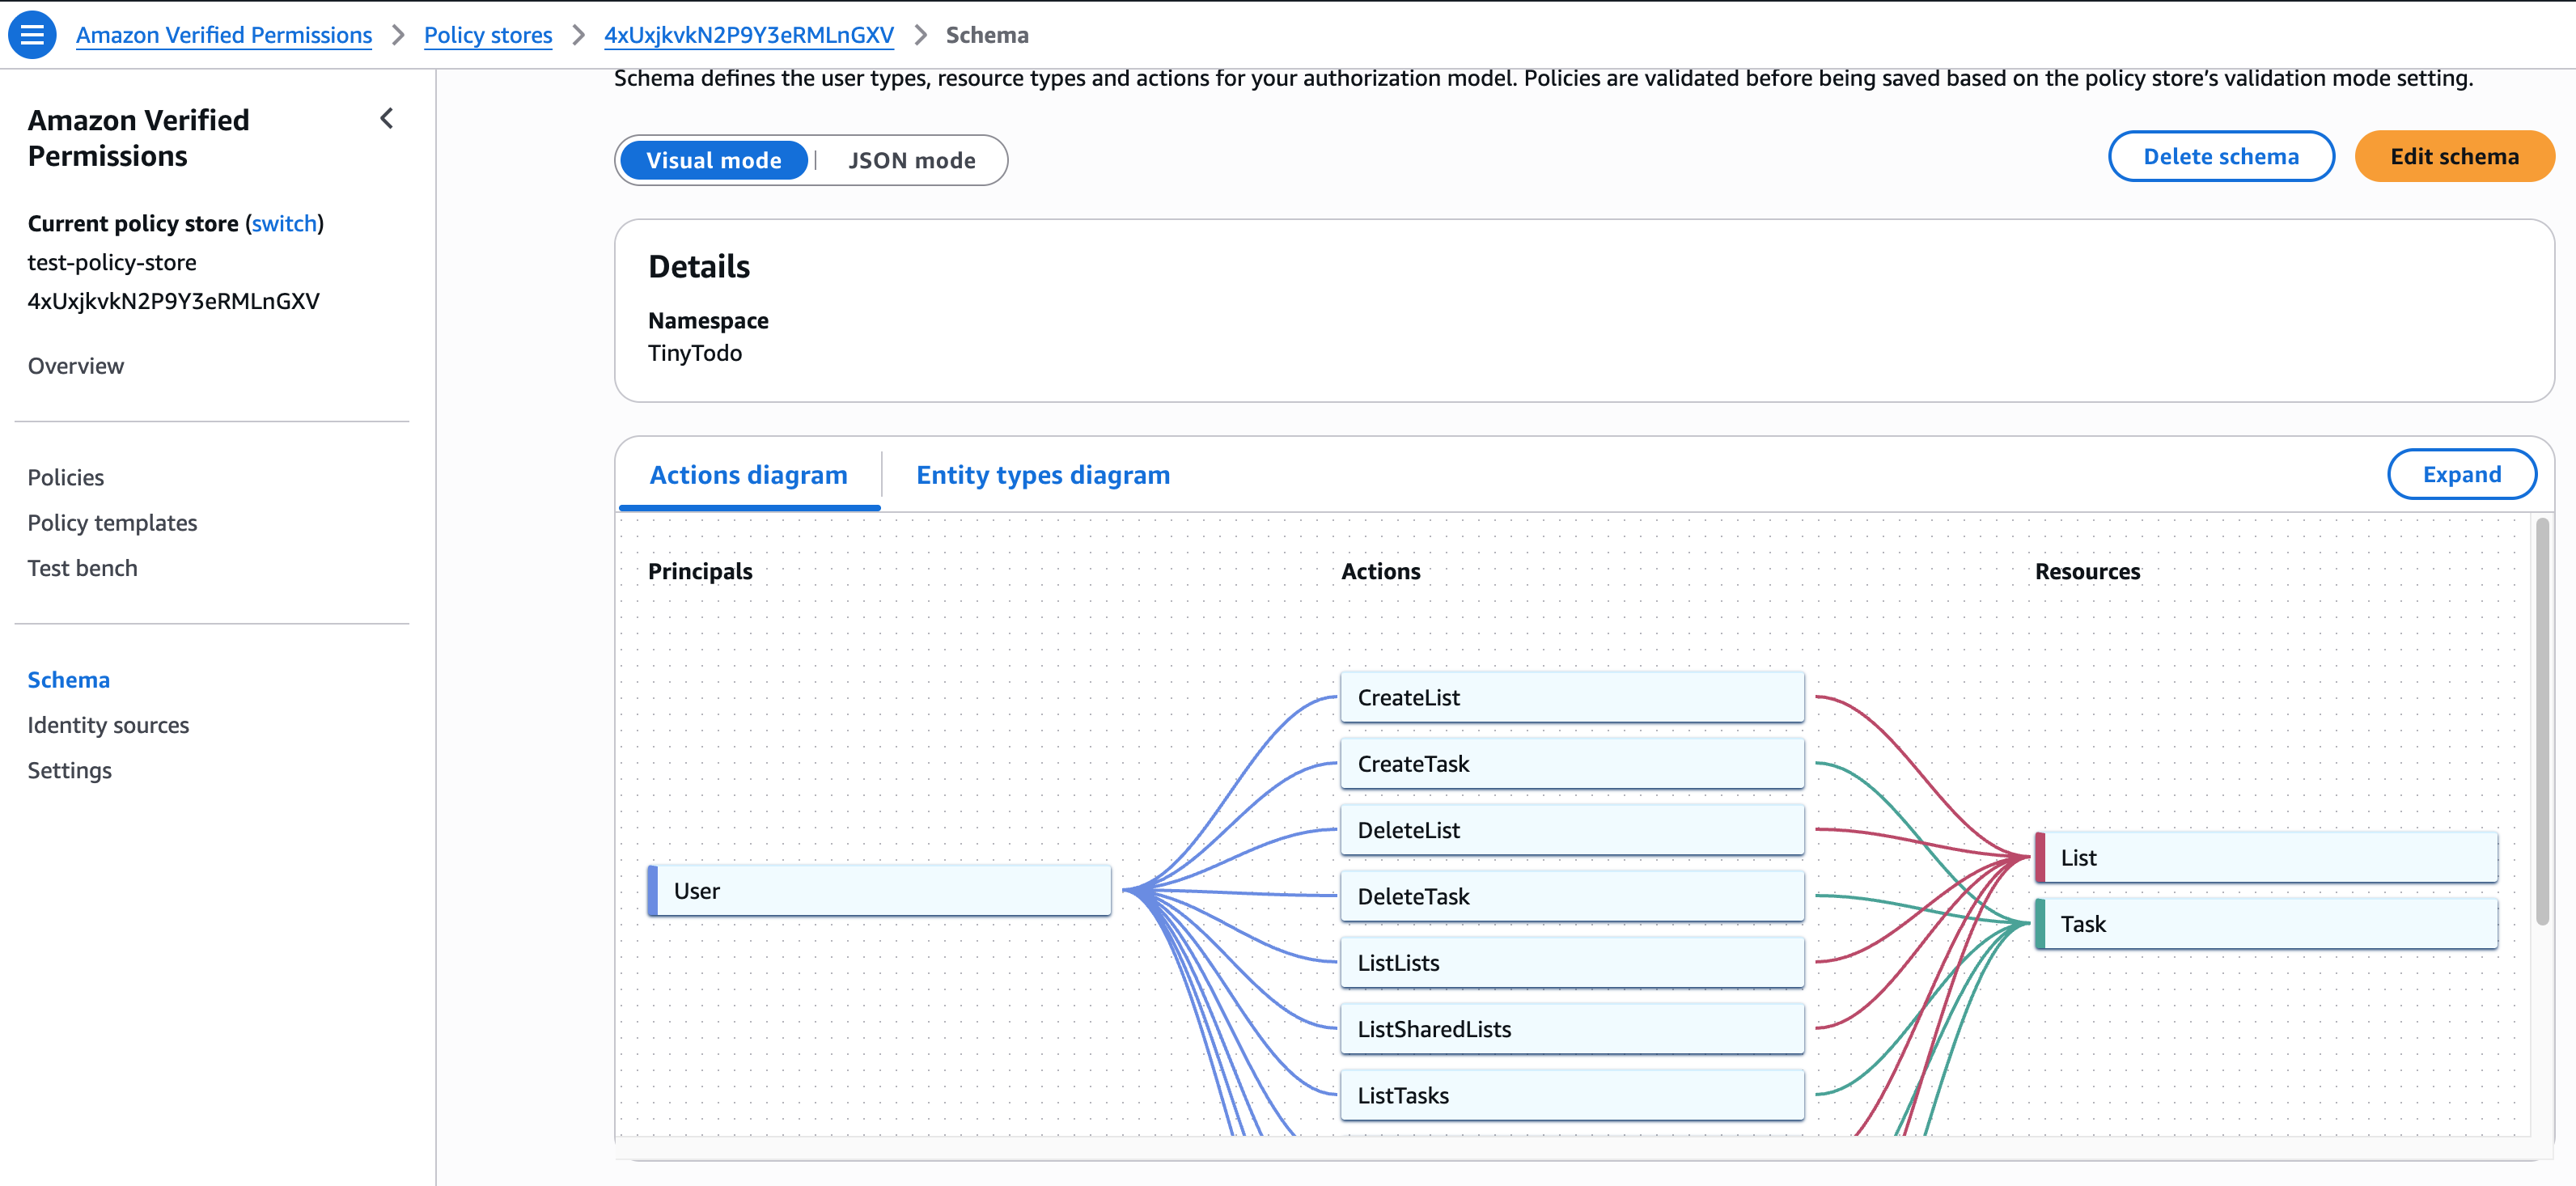The width and height of the screenshot is (2576, 1186).
Task: Click the User principal node
Action: (879, 890)
